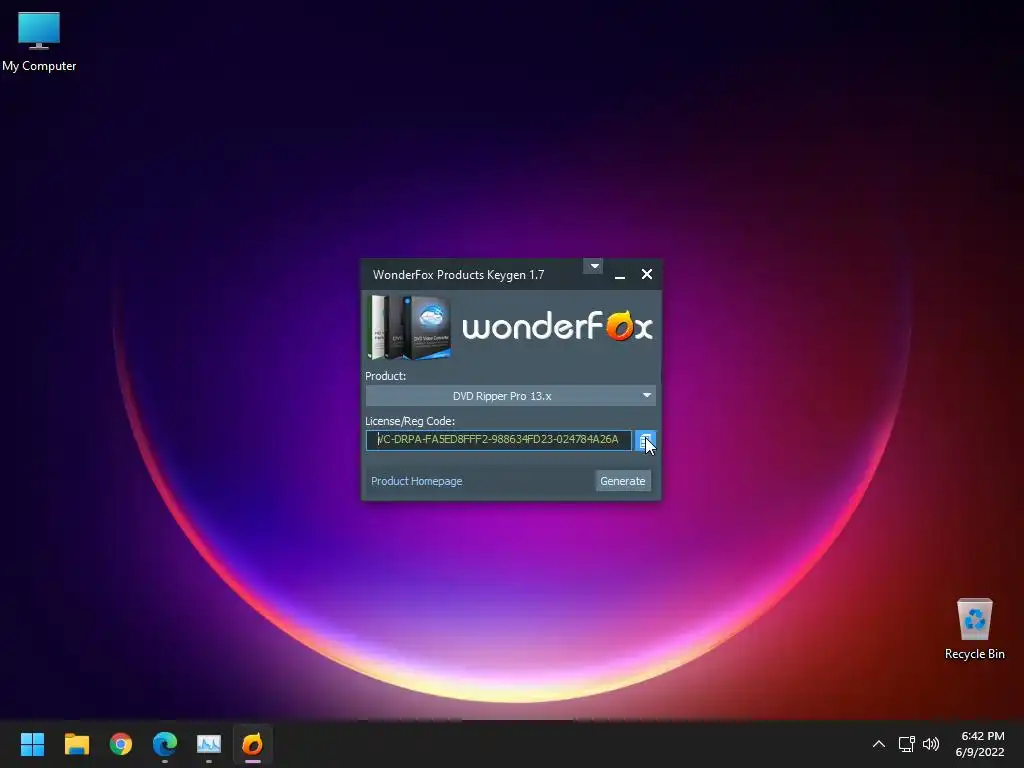The width and height of the screenshot is (1024, 768).
Task: Launch File Explorer from the taskbar
Action: click(76, 744)
